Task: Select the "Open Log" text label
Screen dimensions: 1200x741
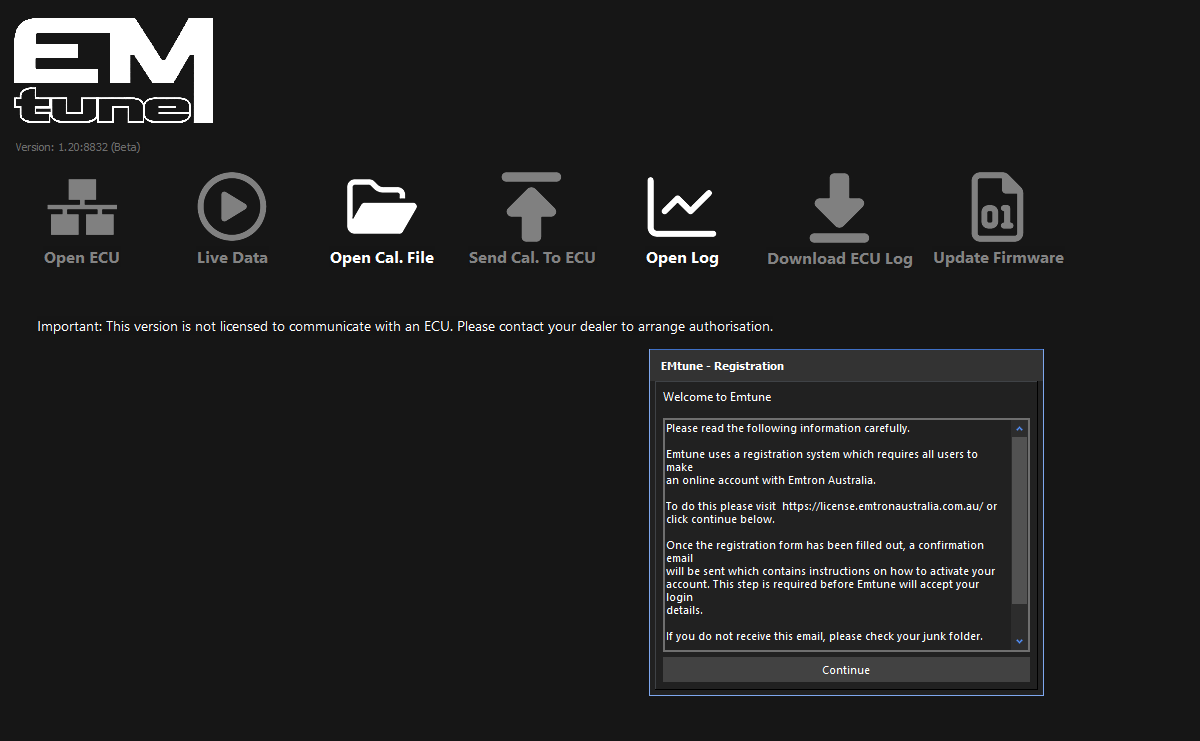Action: (x=681, y=258)
